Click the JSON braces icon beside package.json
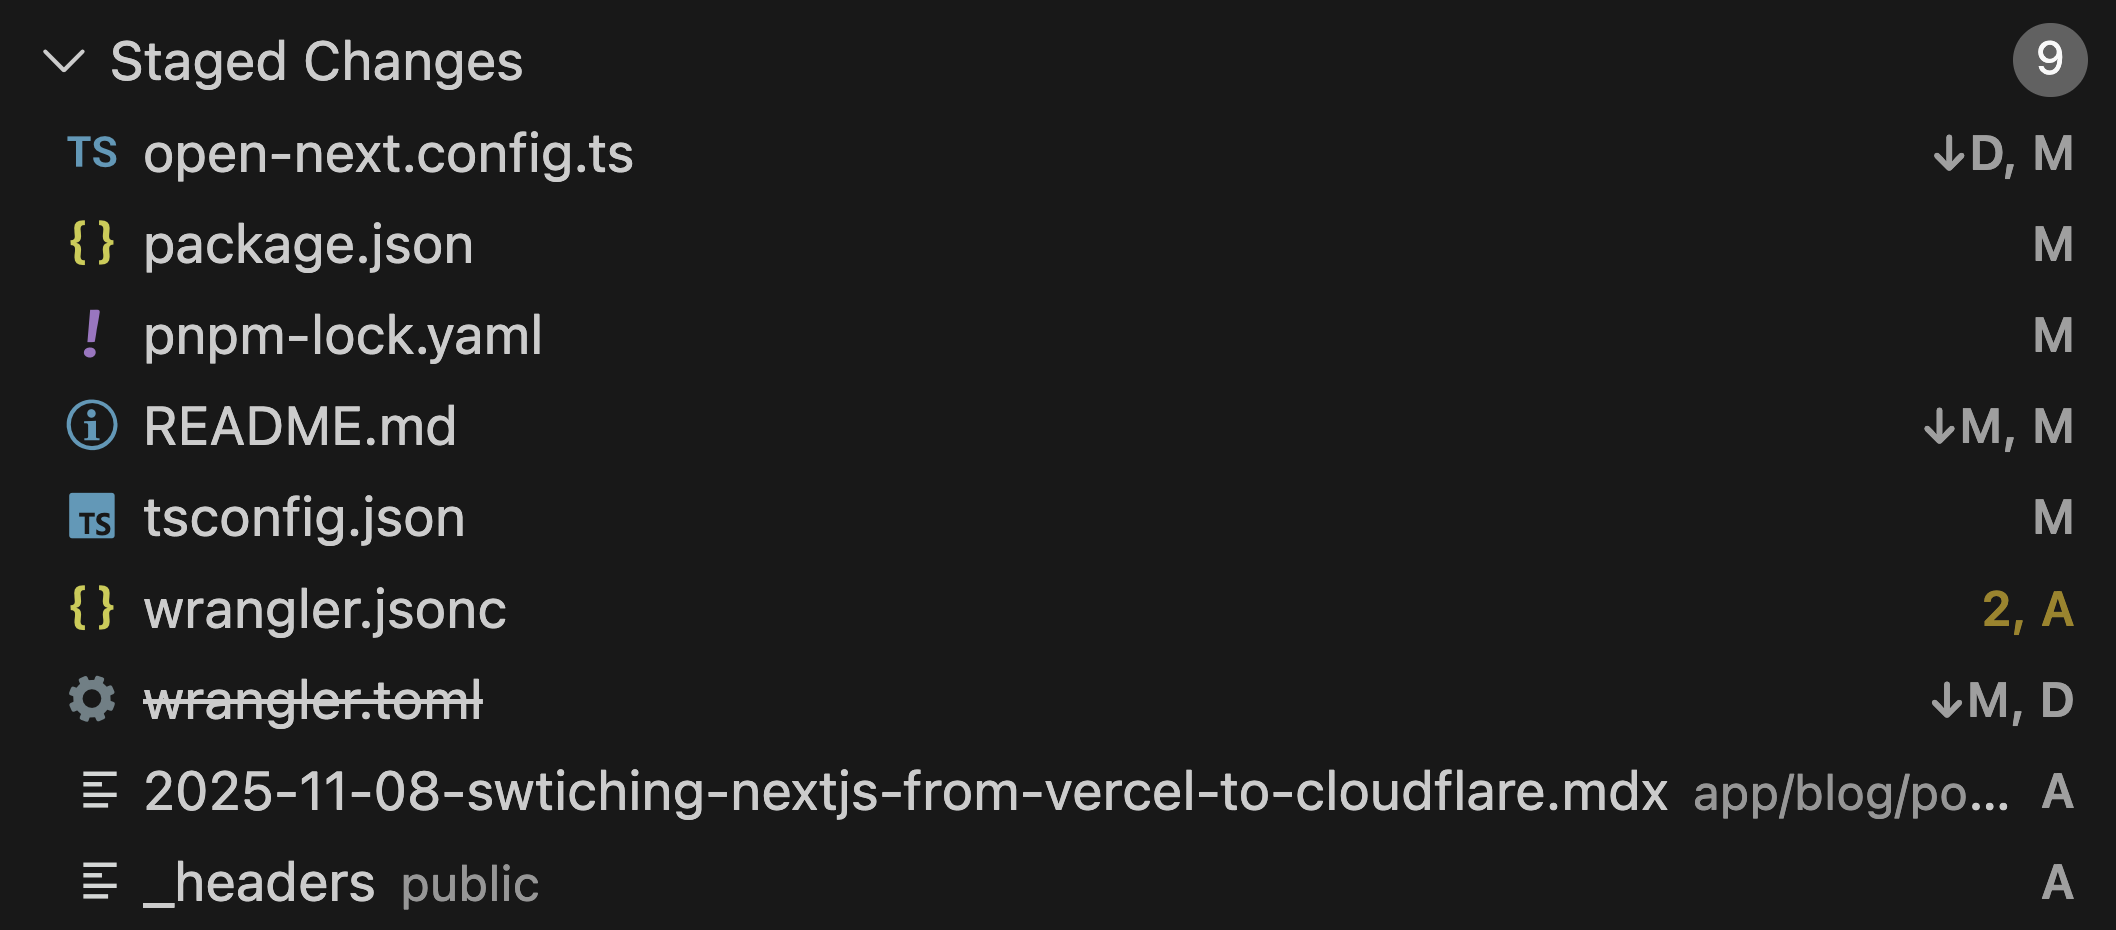This screenshot has height=930, width=2116. coord(92,244)
